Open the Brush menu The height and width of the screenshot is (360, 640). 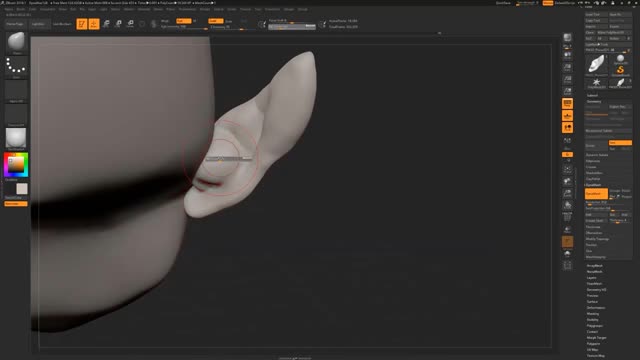pos(20,9)
